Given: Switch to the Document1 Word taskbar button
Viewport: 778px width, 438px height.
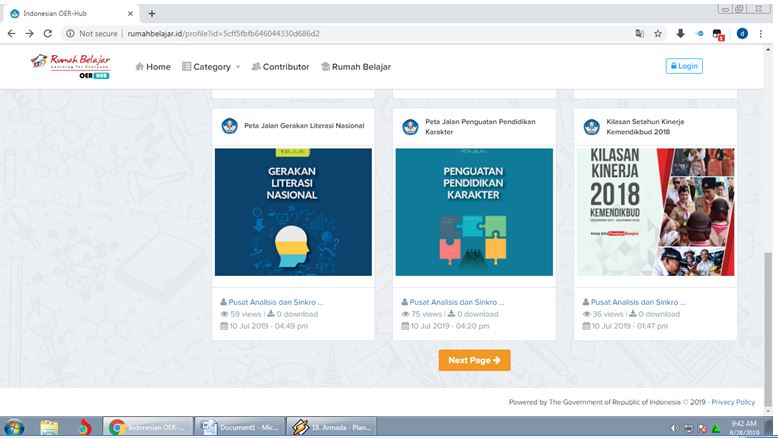Looking at the screenshot, I should pyautogui.click(x=240, y=427).
